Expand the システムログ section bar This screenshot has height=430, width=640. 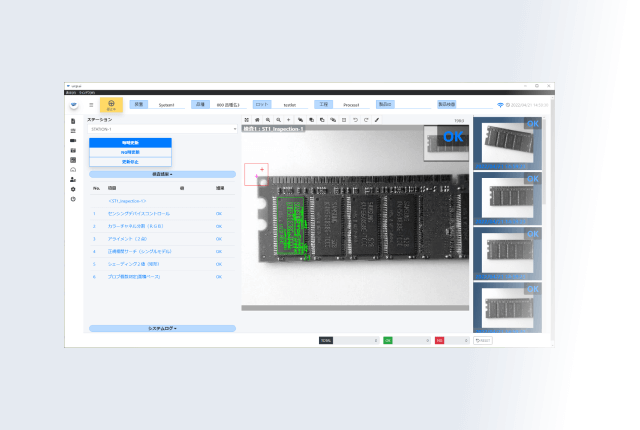click(162, 328)
